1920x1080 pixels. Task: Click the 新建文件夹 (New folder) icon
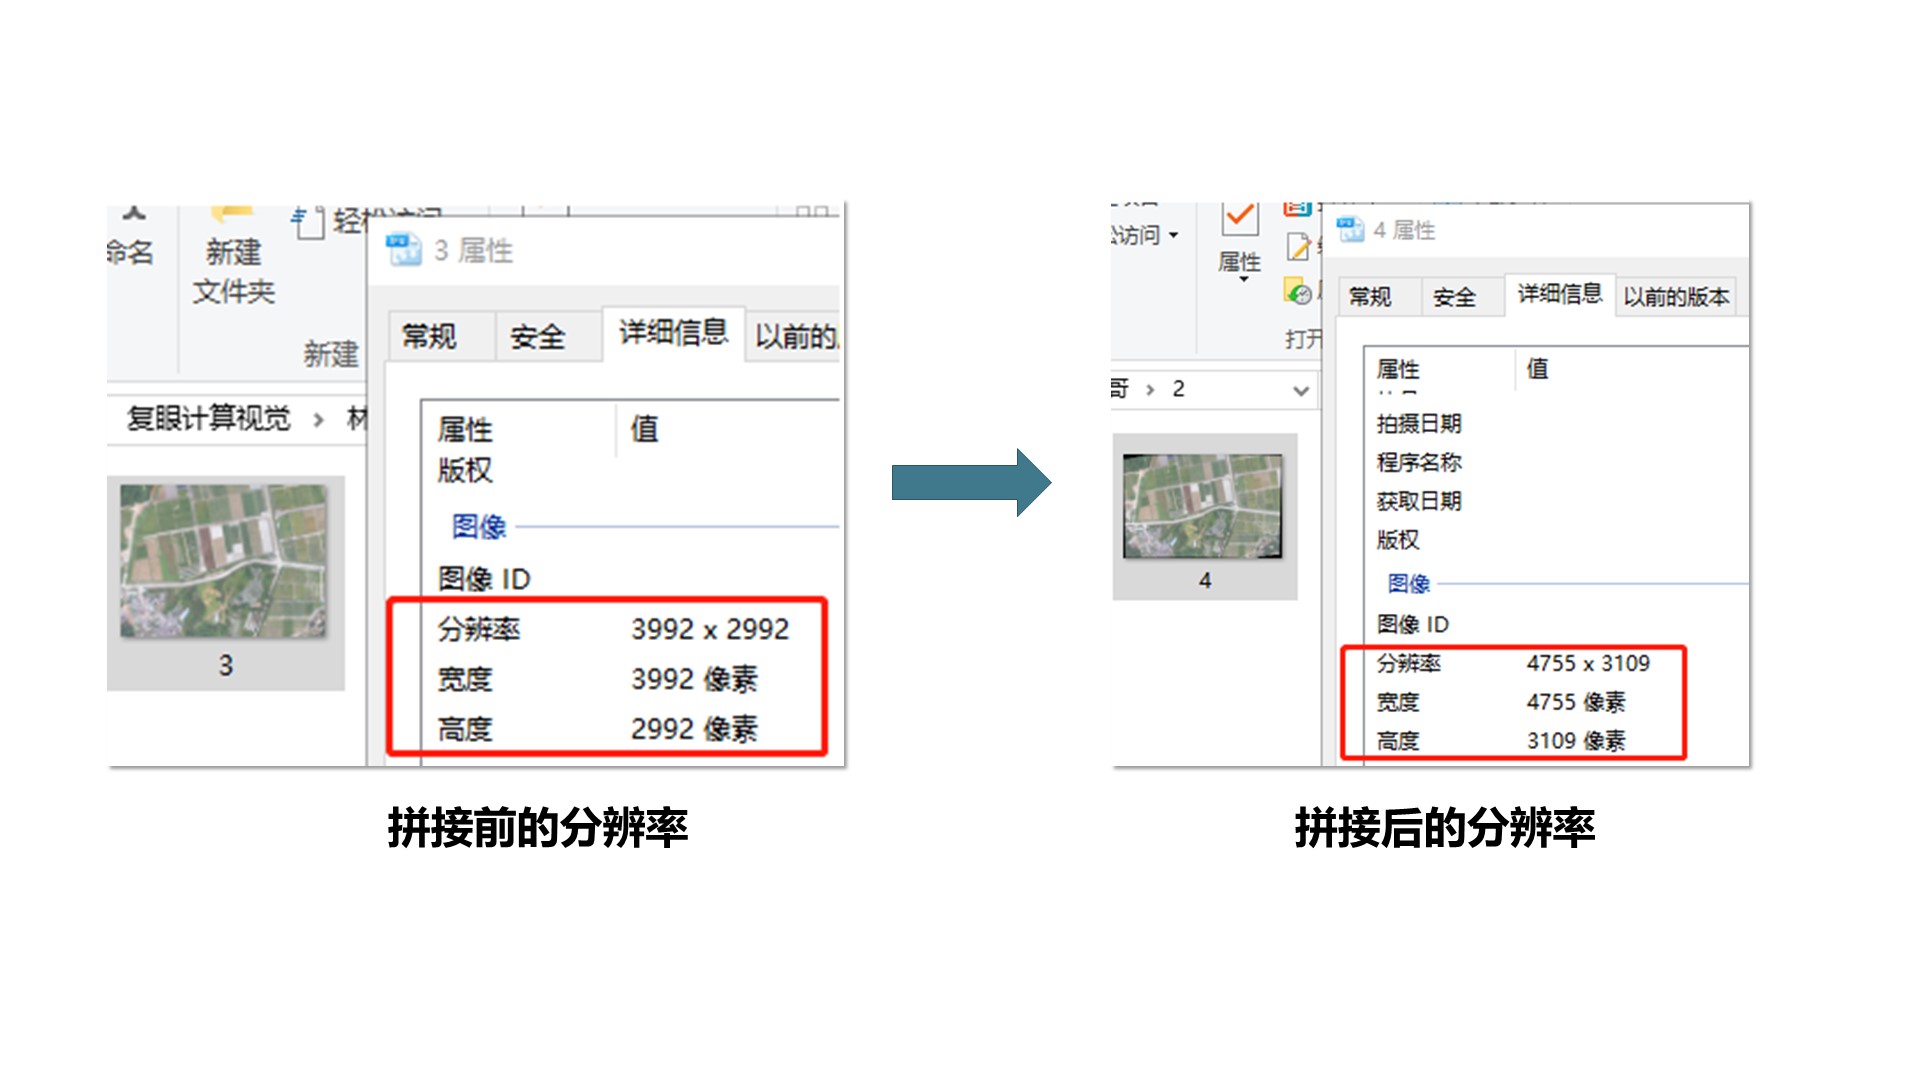click(x=232, y=214)
